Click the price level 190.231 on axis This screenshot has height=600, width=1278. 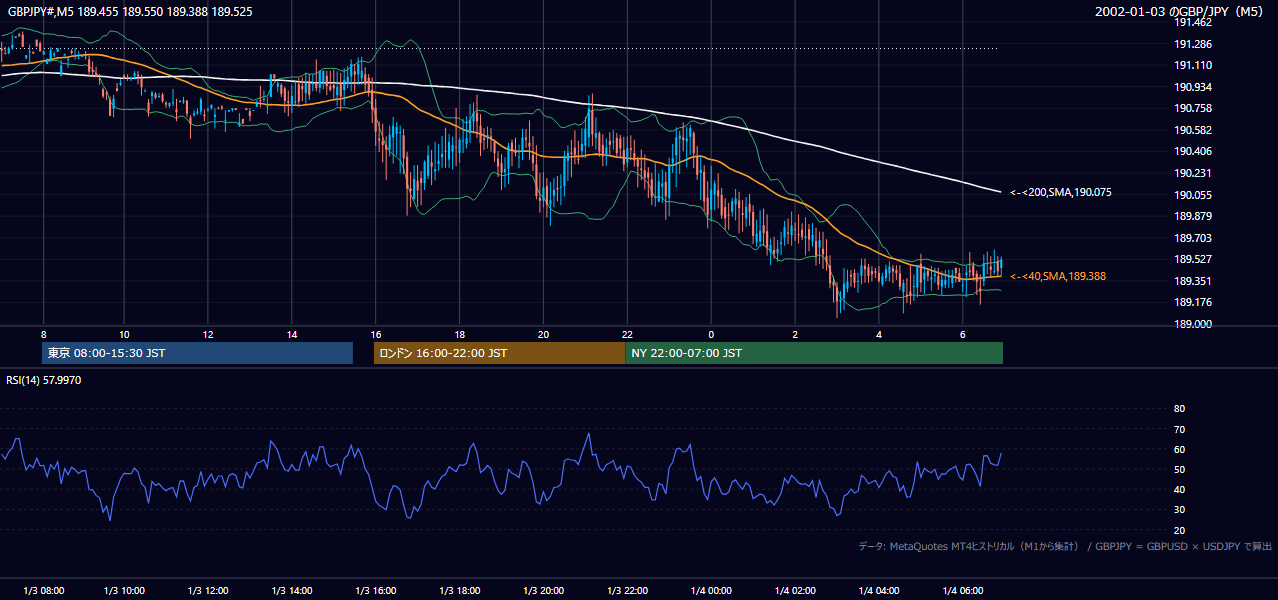click(1193, 173)
